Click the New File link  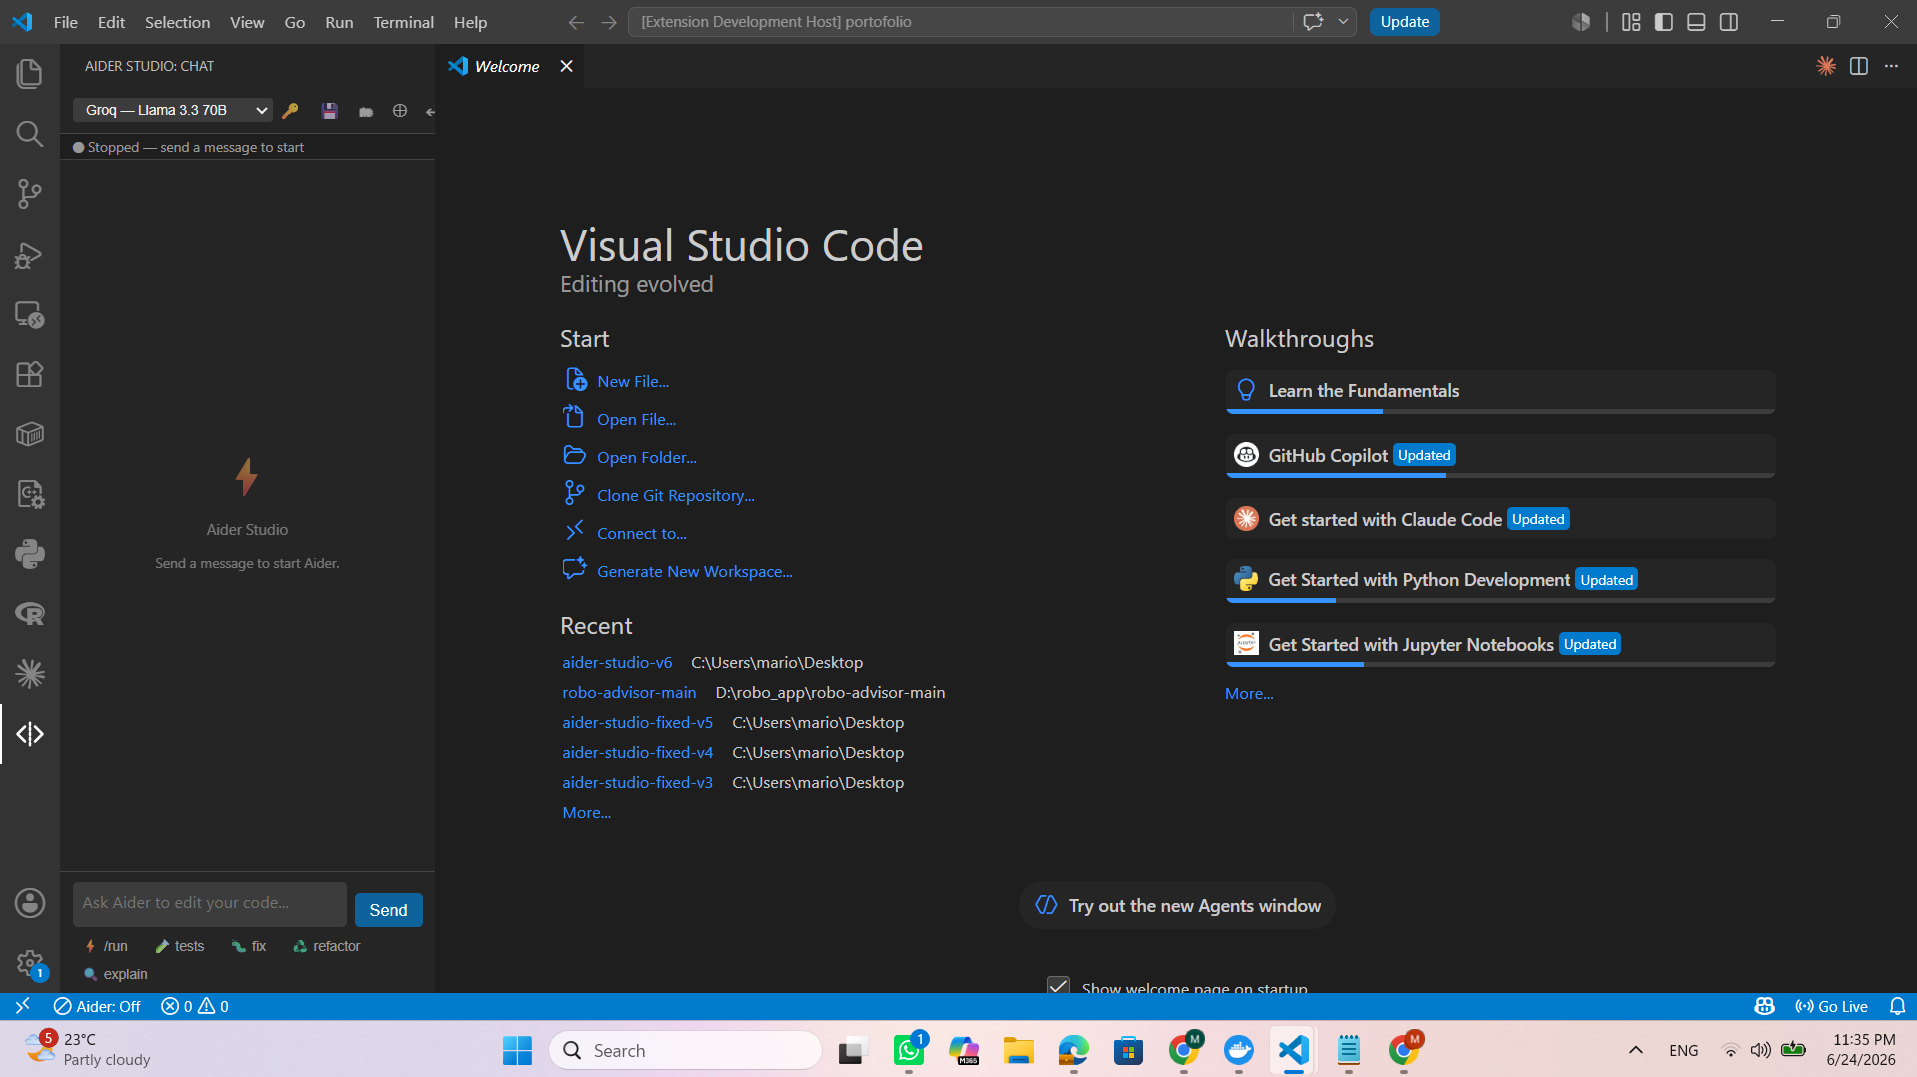[x=632, y=382]
